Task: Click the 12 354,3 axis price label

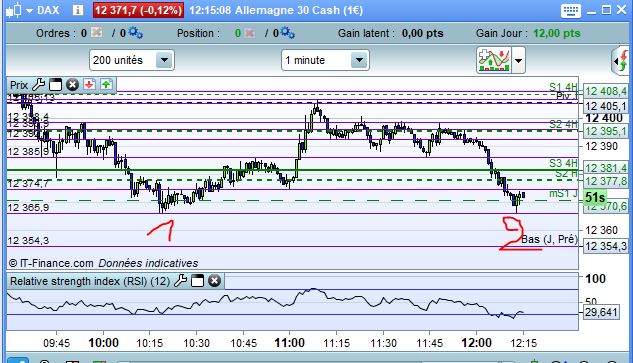Action: [x=606, y=246]
